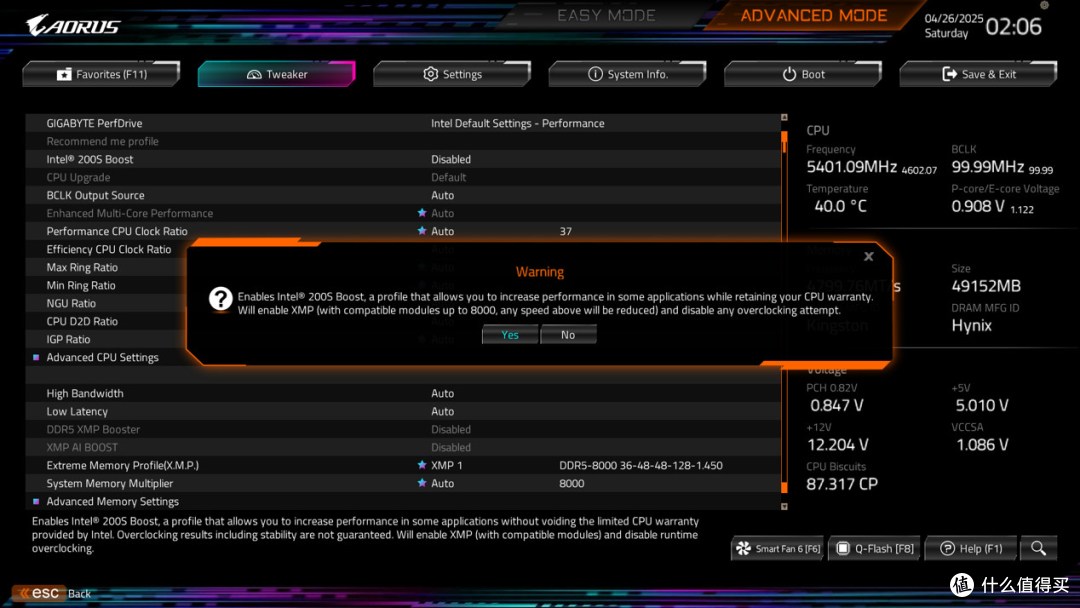The width and height of the screenshot is (1080, 608).
Task: Select the DDR5 XMP Booster row
Action: point(403,429)
